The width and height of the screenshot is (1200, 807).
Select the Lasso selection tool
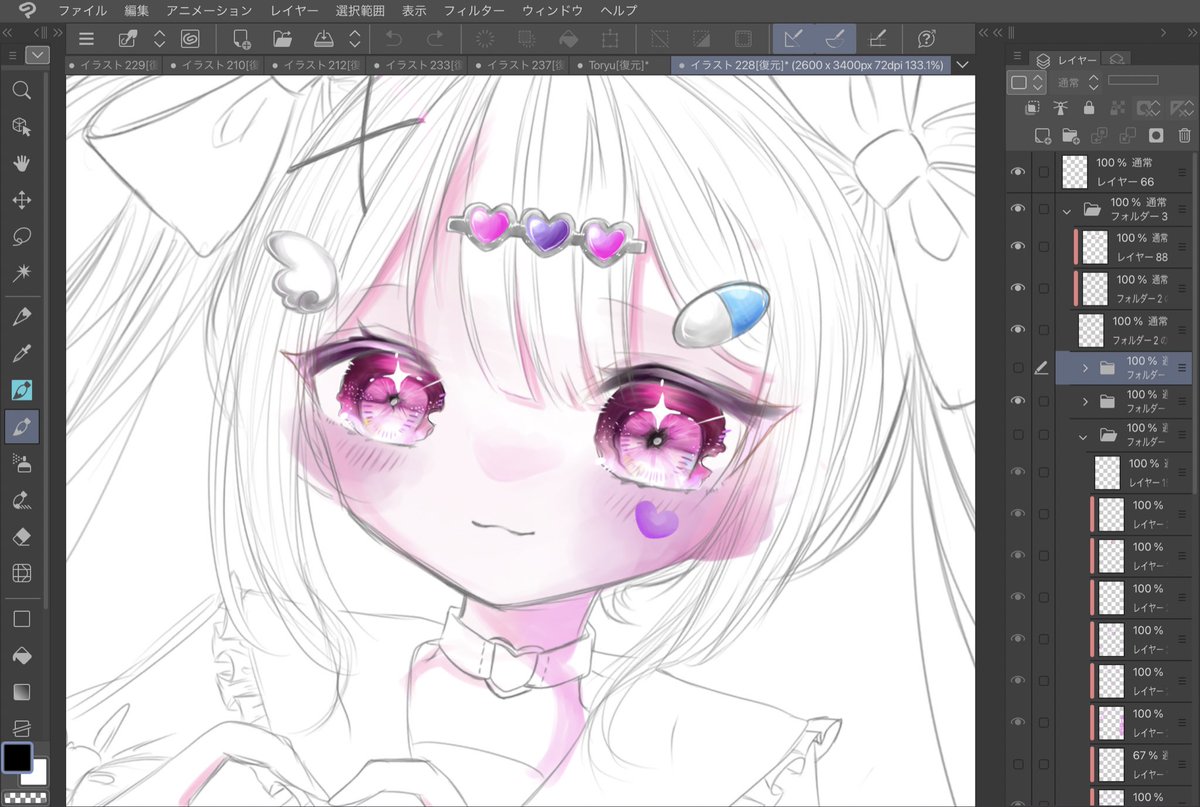pos(21,237)
